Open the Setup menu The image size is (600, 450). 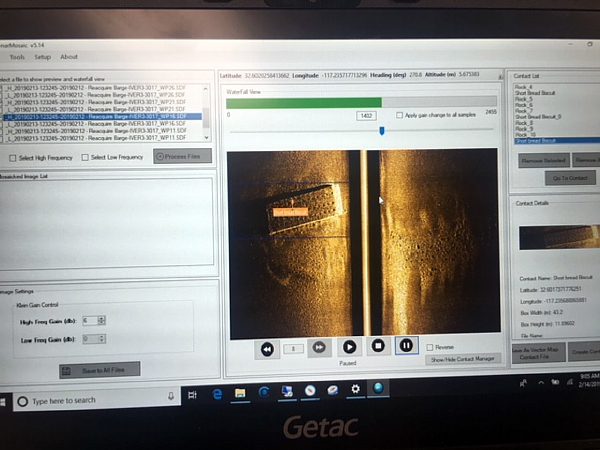pyautogui.click(x=42, y=57)
